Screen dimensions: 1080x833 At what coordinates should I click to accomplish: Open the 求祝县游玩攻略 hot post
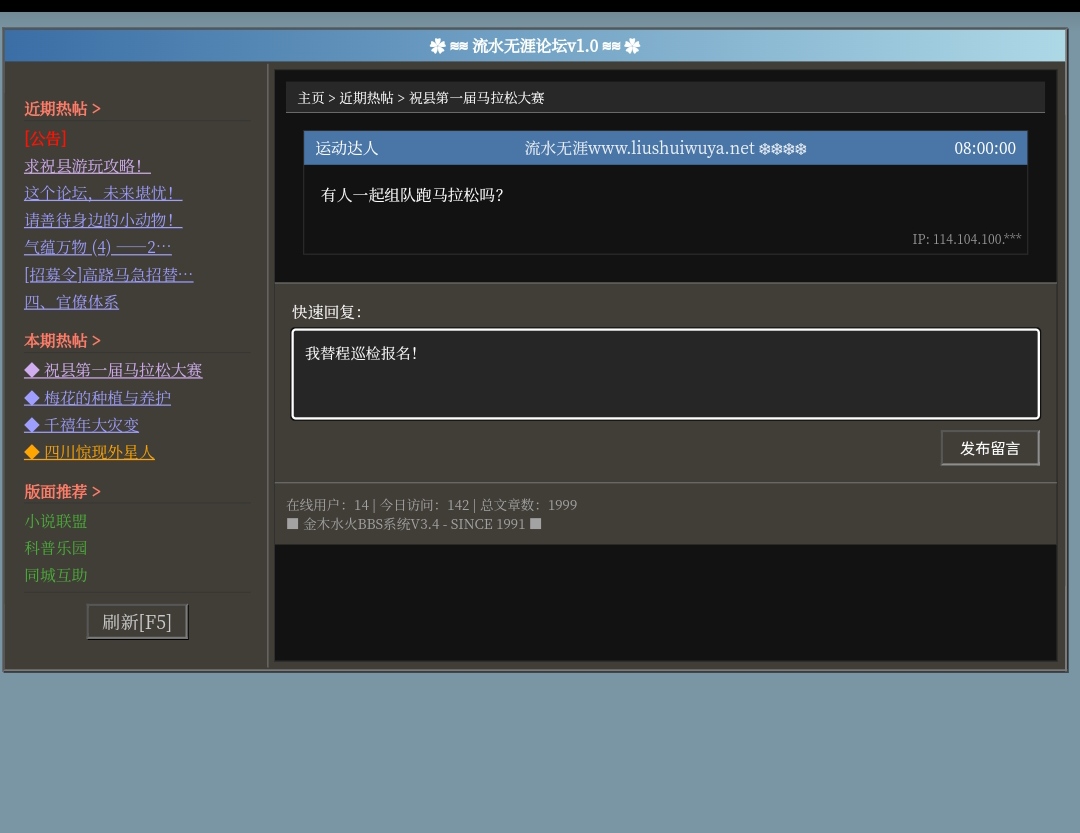pos(87,166)
